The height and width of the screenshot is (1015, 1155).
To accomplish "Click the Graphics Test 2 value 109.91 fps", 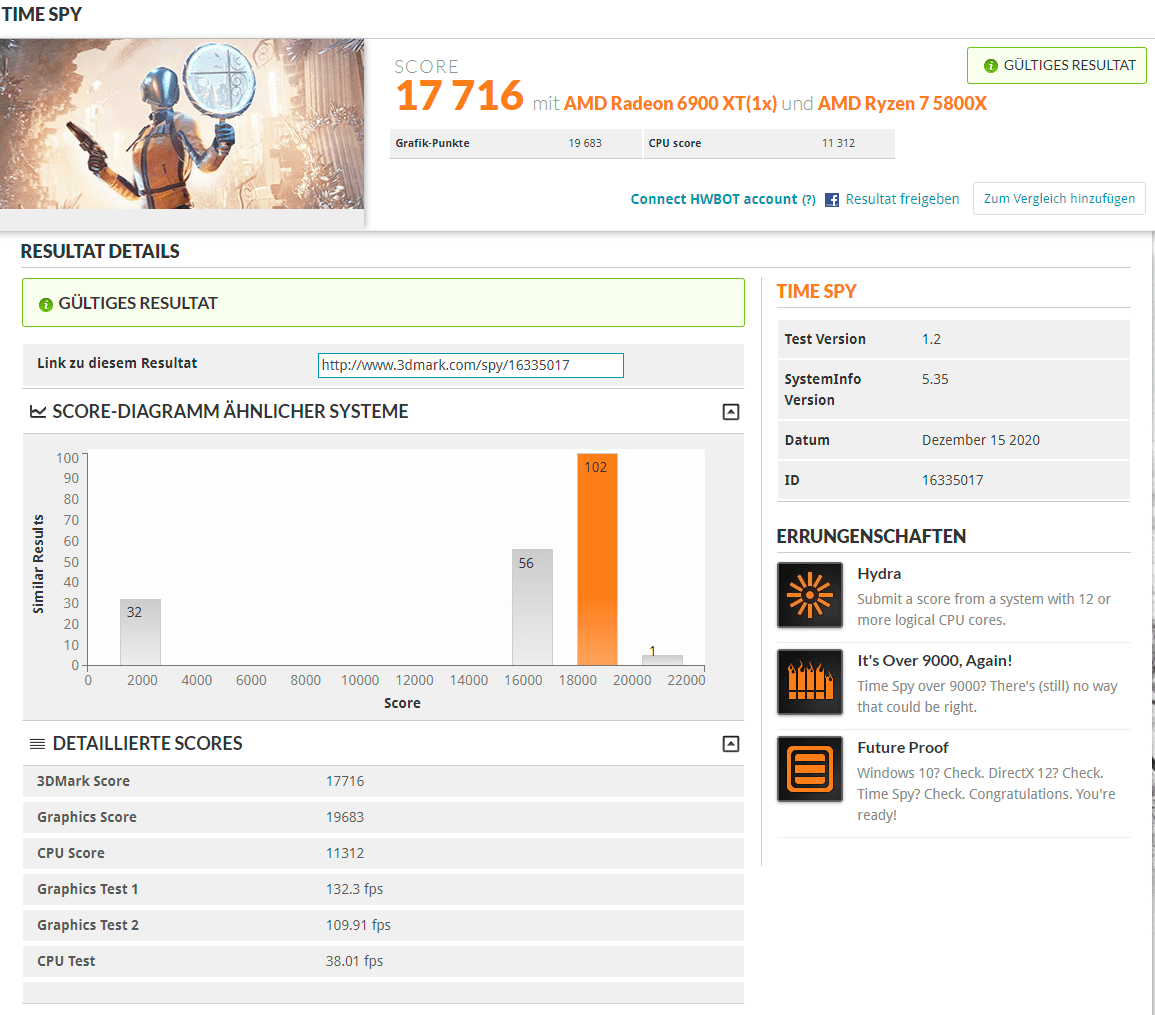I will (358, 925).
